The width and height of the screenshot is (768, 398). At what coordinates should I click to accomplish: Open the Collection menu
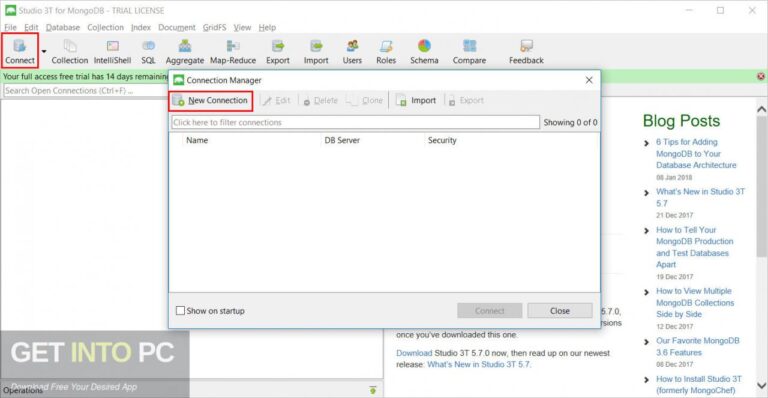105,27
